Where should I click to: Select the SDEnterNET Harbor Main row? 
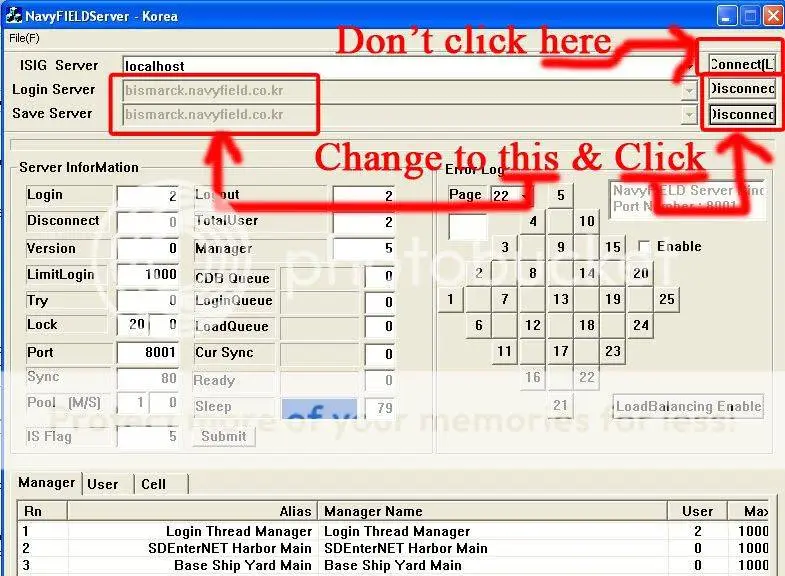pyautogui.click(x=393, y=548)
